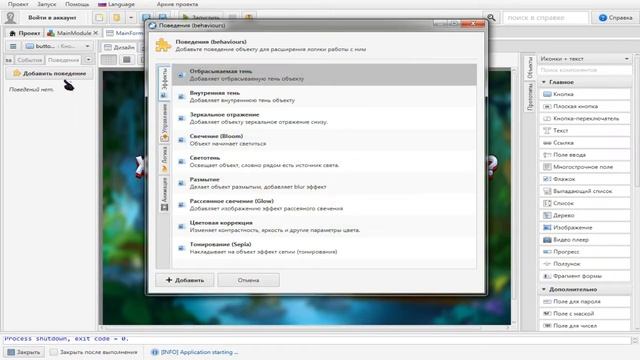Click the new project toolbar icon
This screenshot has height=360, width=640.
coord(99,18)
